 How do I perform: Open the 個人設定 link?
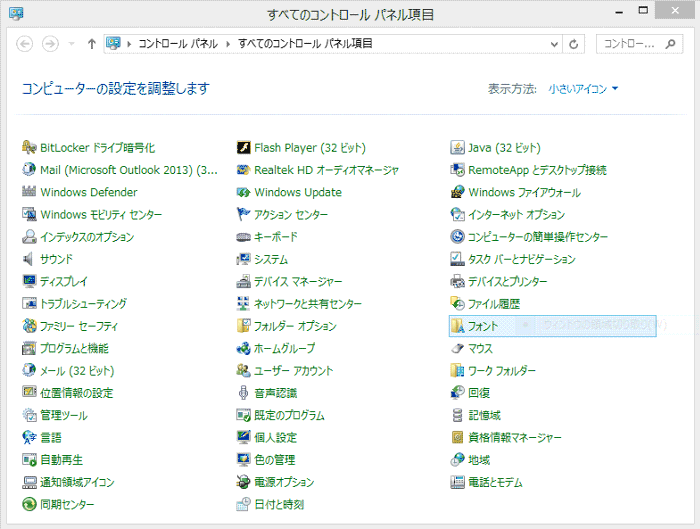275,437
